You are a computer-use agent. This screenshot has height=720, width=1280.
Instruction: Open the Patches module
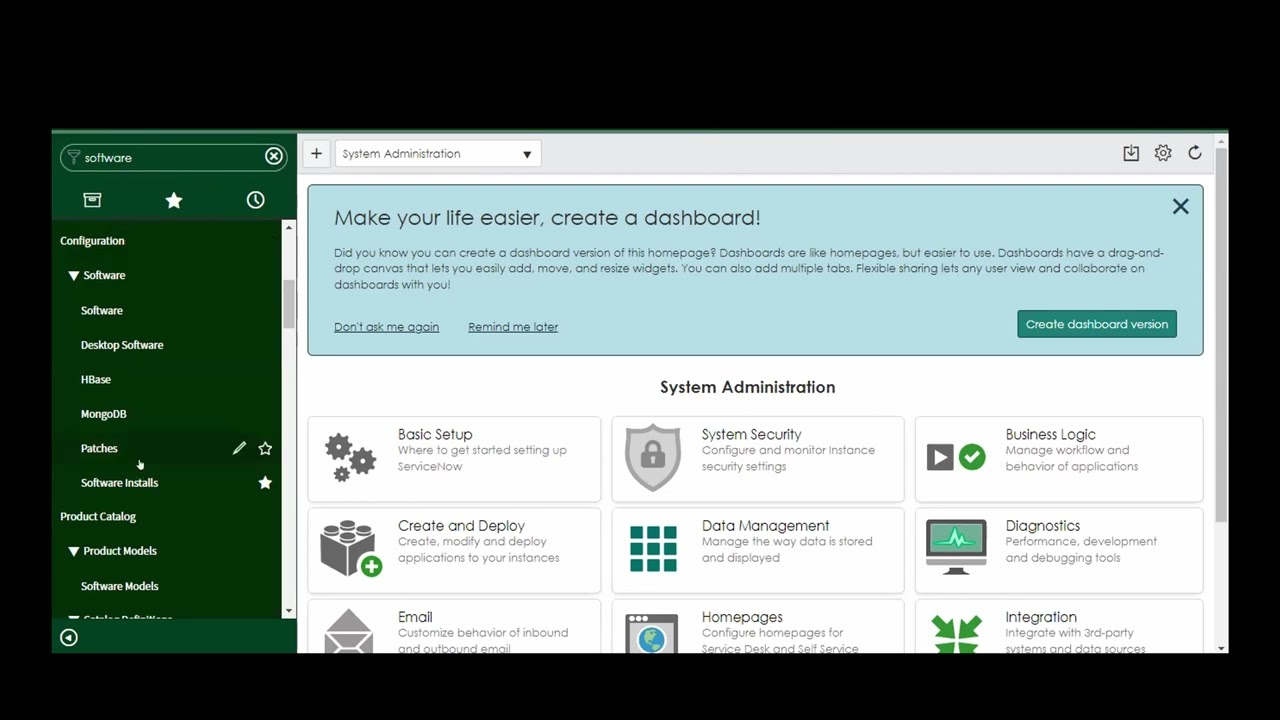99,449
